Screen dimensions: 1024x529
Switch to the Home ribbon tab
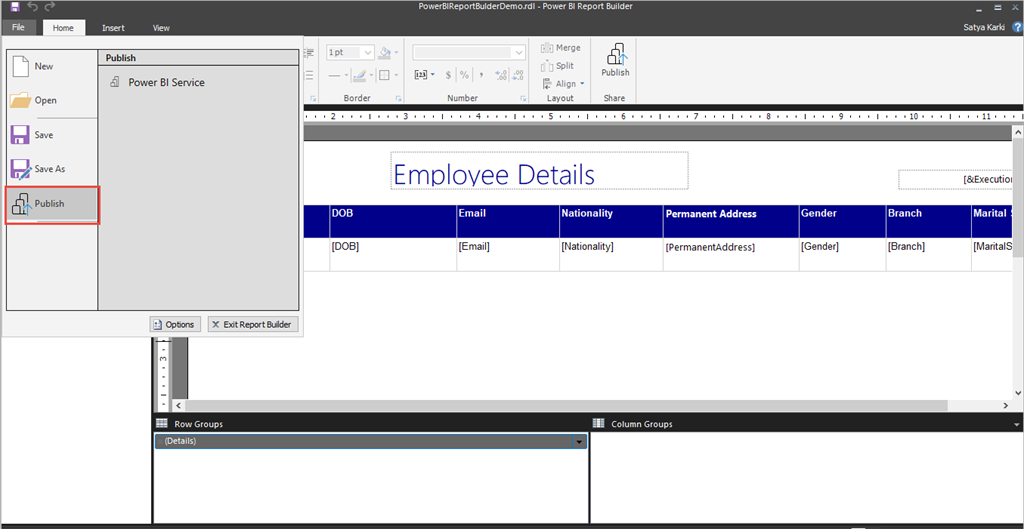pos(63,28)
